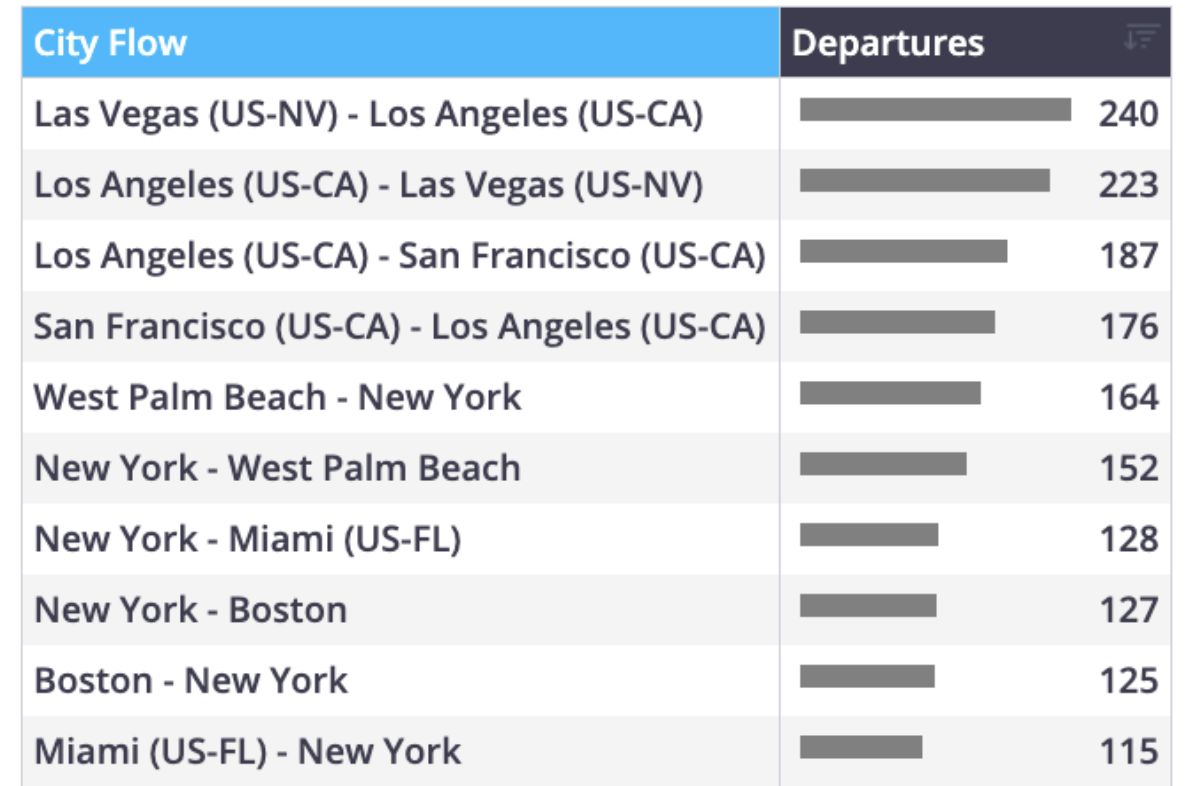Select San Francisco to Los Angeles row
The width and height of the screenshot is (1196, 786).
pos(596,327)
